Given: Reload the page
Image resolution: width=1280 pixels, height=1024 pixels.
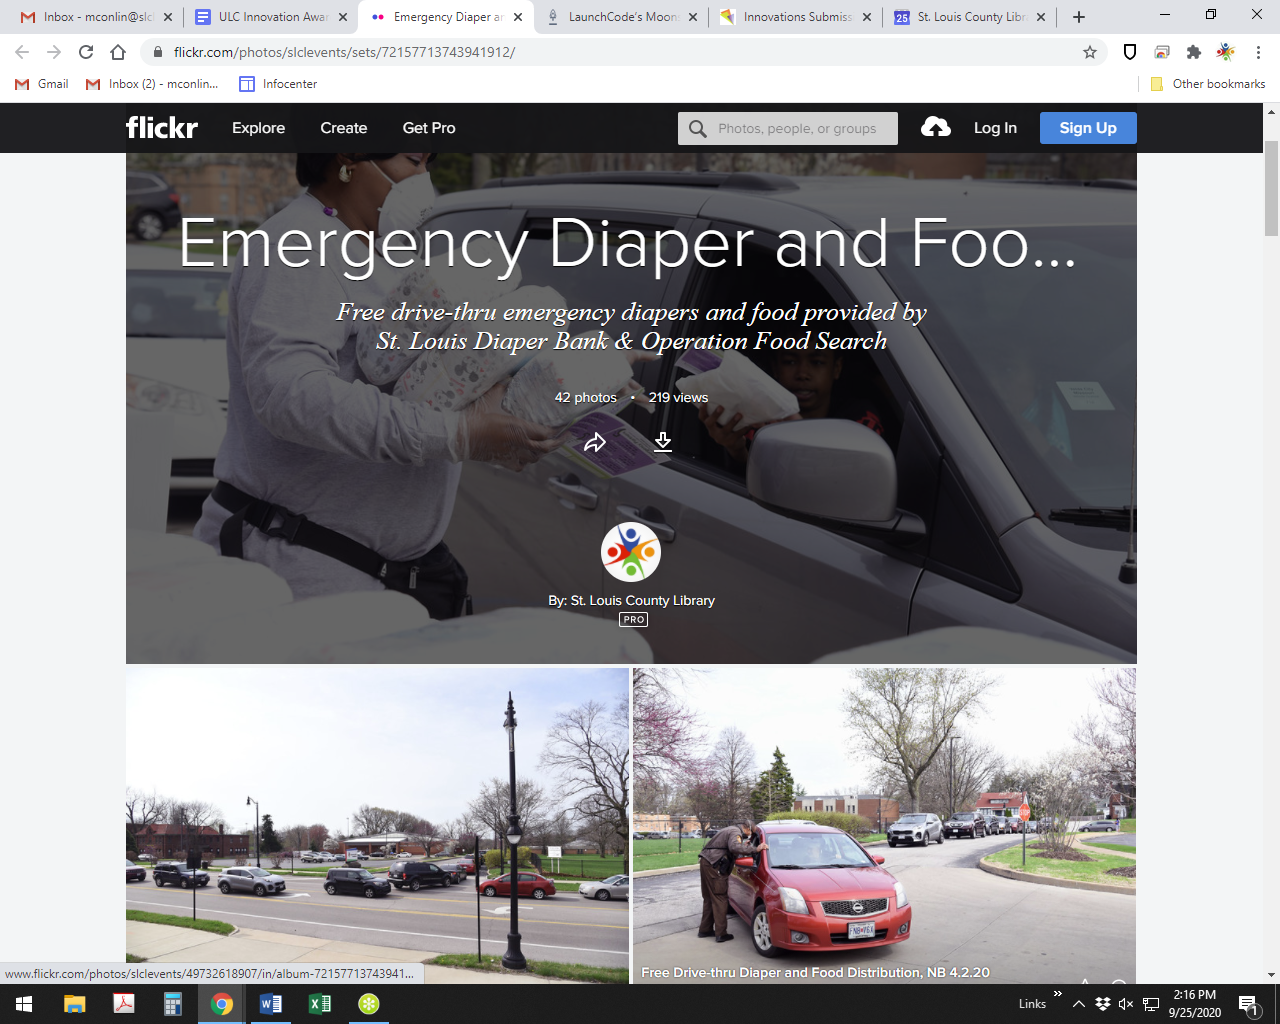Looking at the screenshot, I should click(x=86, y=52).
